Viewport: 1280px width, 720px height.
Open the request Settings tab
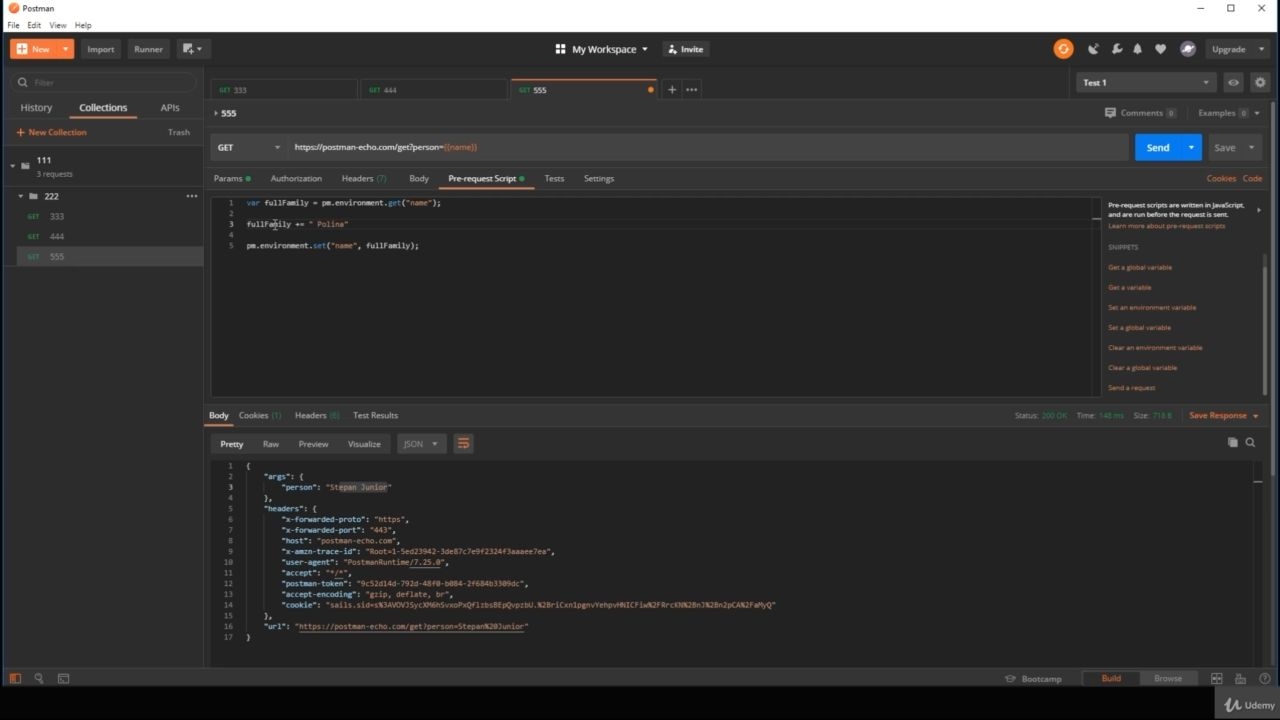click(x=599, y=178)
